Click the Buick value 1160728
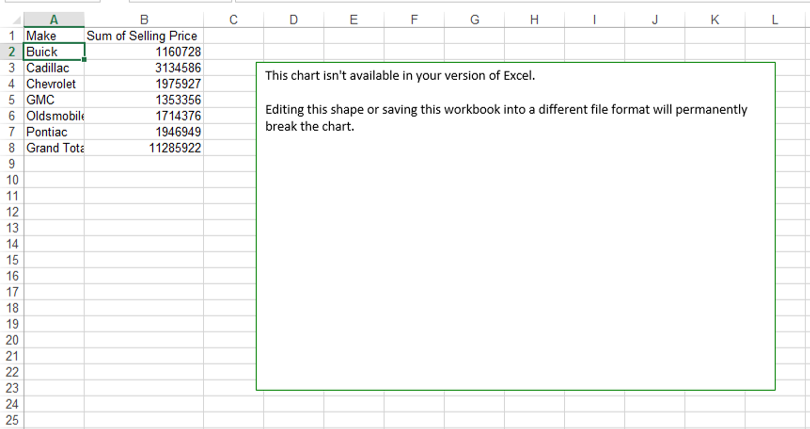This screenshot has height=429, width=810. coord(144,52)
